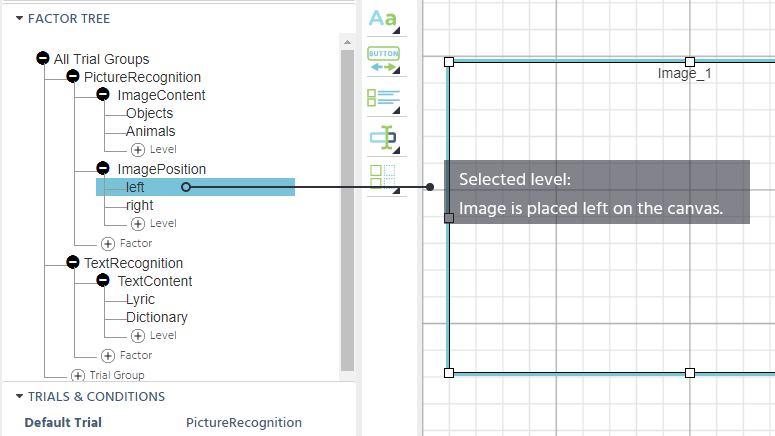
Task: Select the text input field tool
Action: [x=384, y=139]
